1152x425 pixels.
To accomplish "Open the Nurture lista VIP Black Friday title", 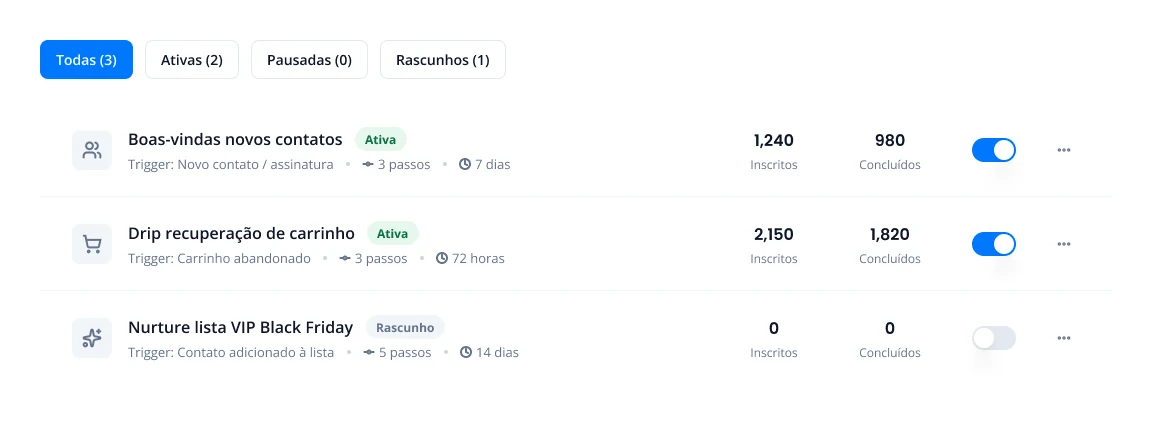I will pos(240,327).
